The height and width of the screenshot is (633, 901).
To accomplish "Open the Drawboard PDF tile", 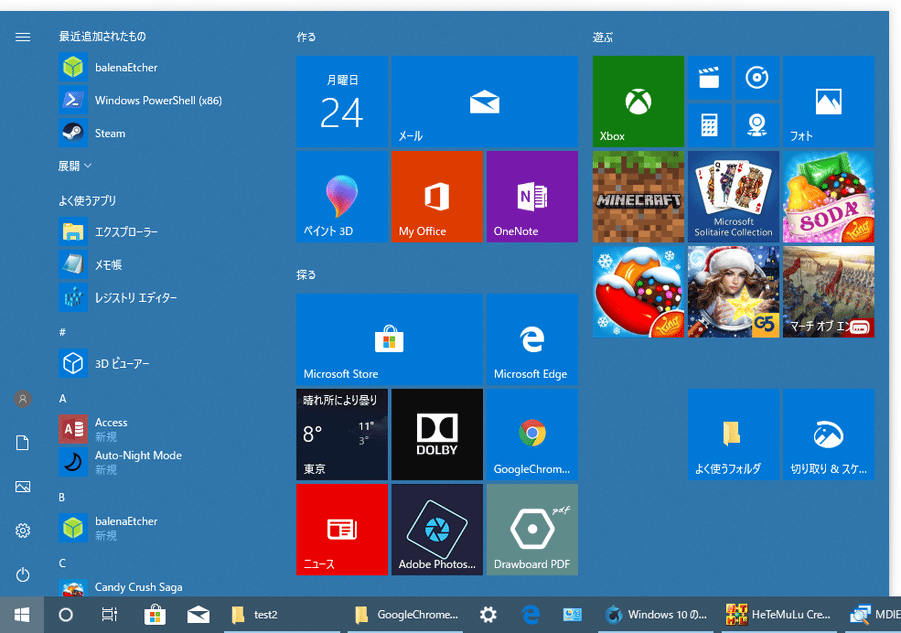I will pos(532,530).
